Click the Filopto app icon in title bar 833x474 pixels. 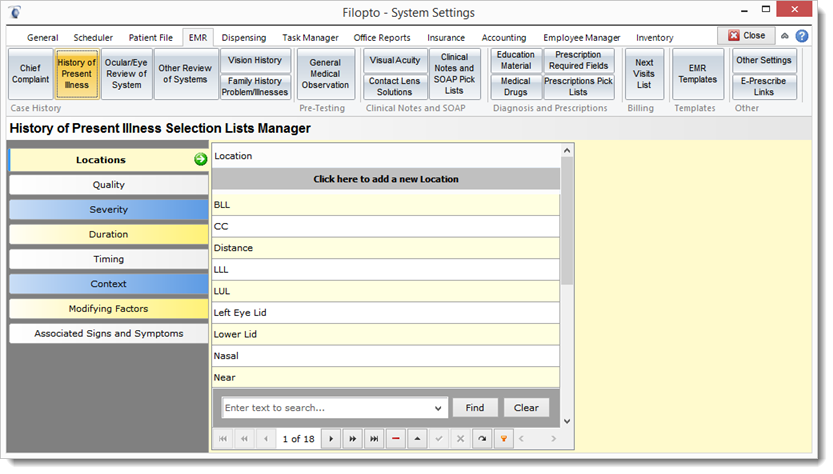[x=15, y=12]
